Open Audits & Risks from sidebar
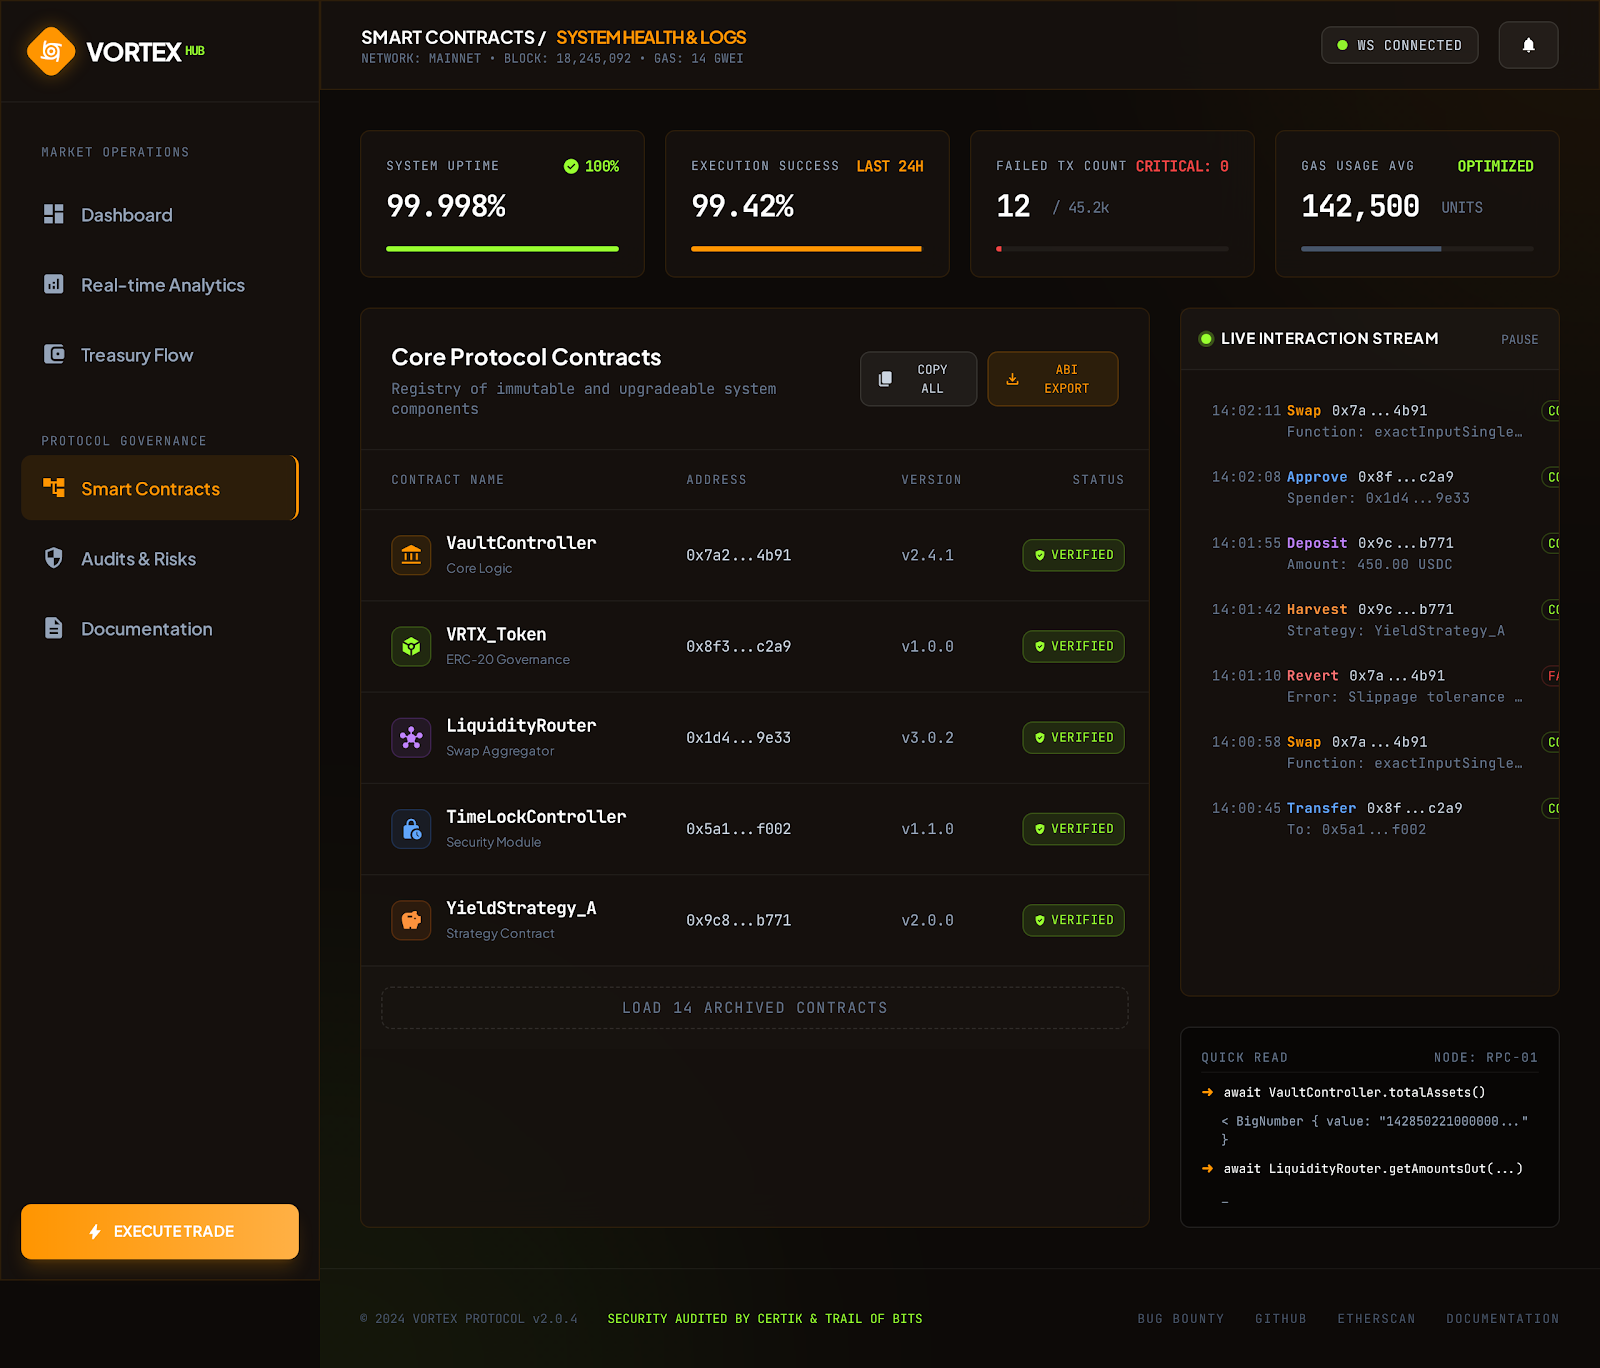Viewport: 1600px width, 1368px height. [x=139, y=559]
